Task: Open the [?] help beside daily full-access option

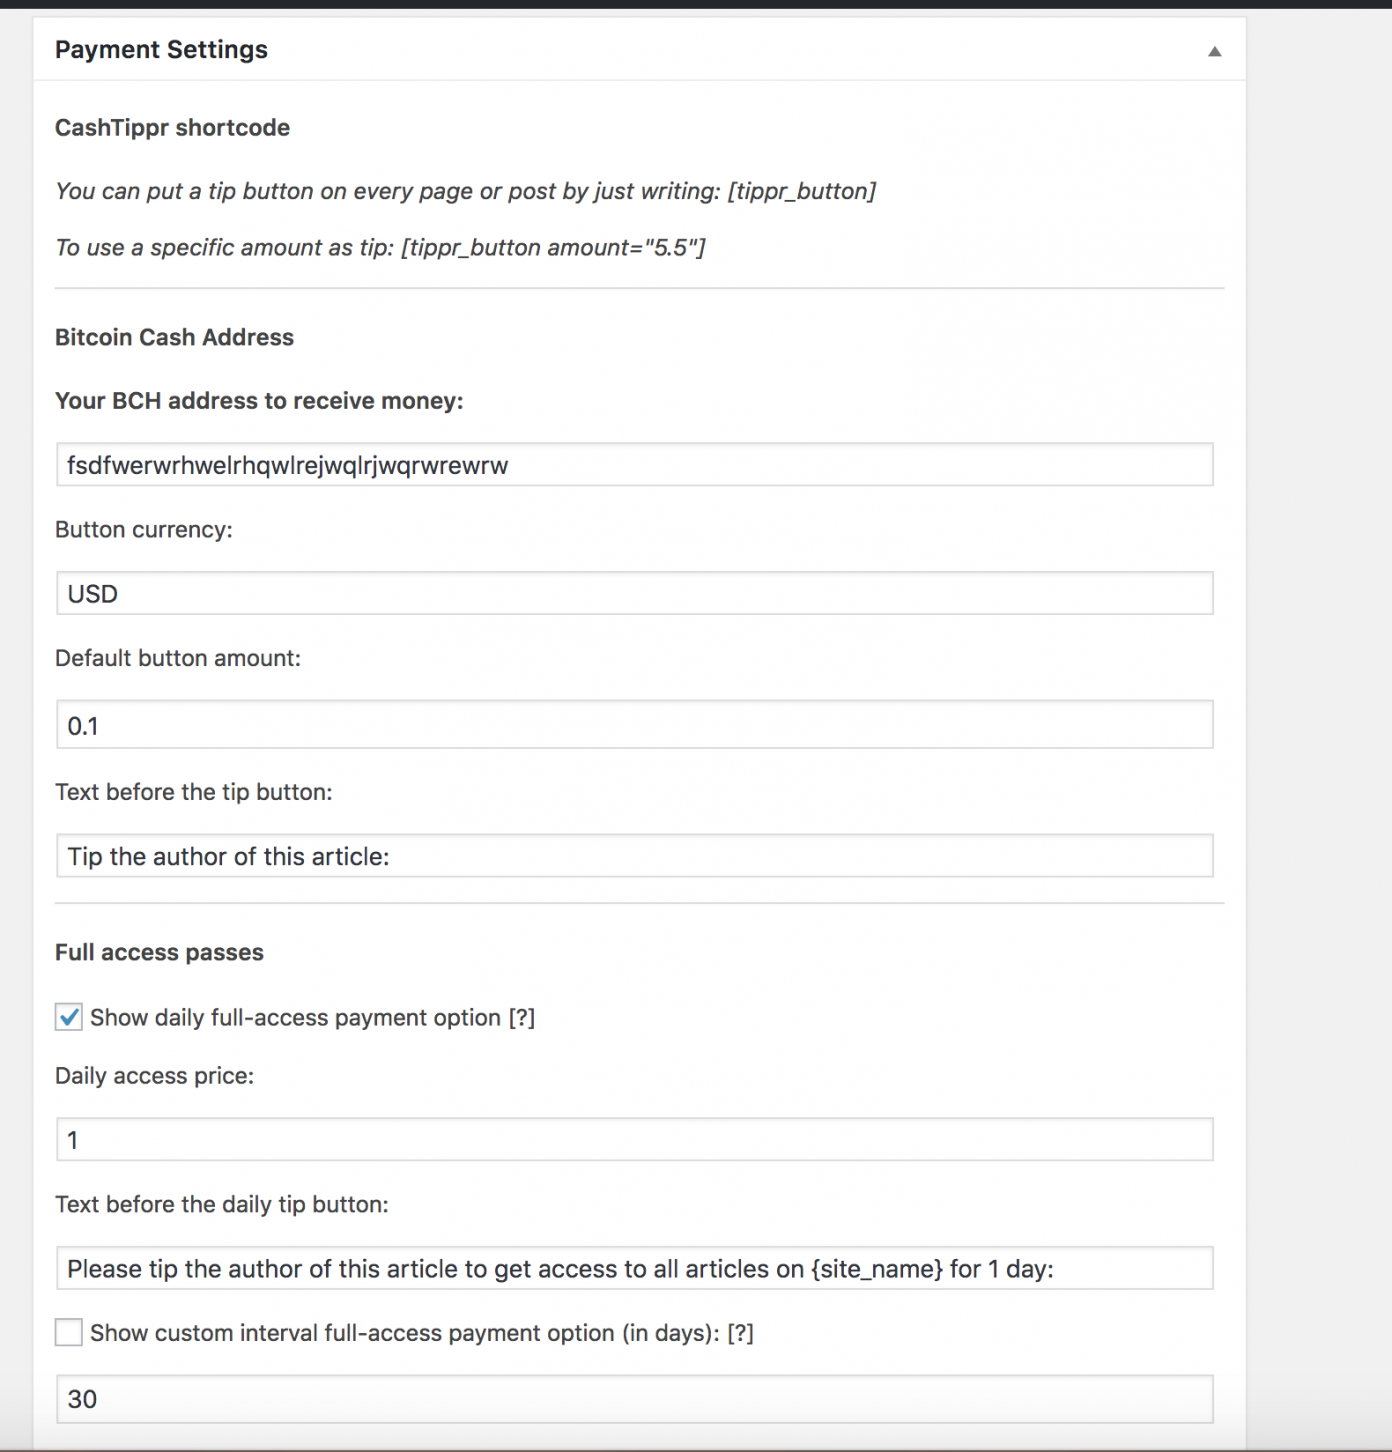Action: tap(524, 1017)
